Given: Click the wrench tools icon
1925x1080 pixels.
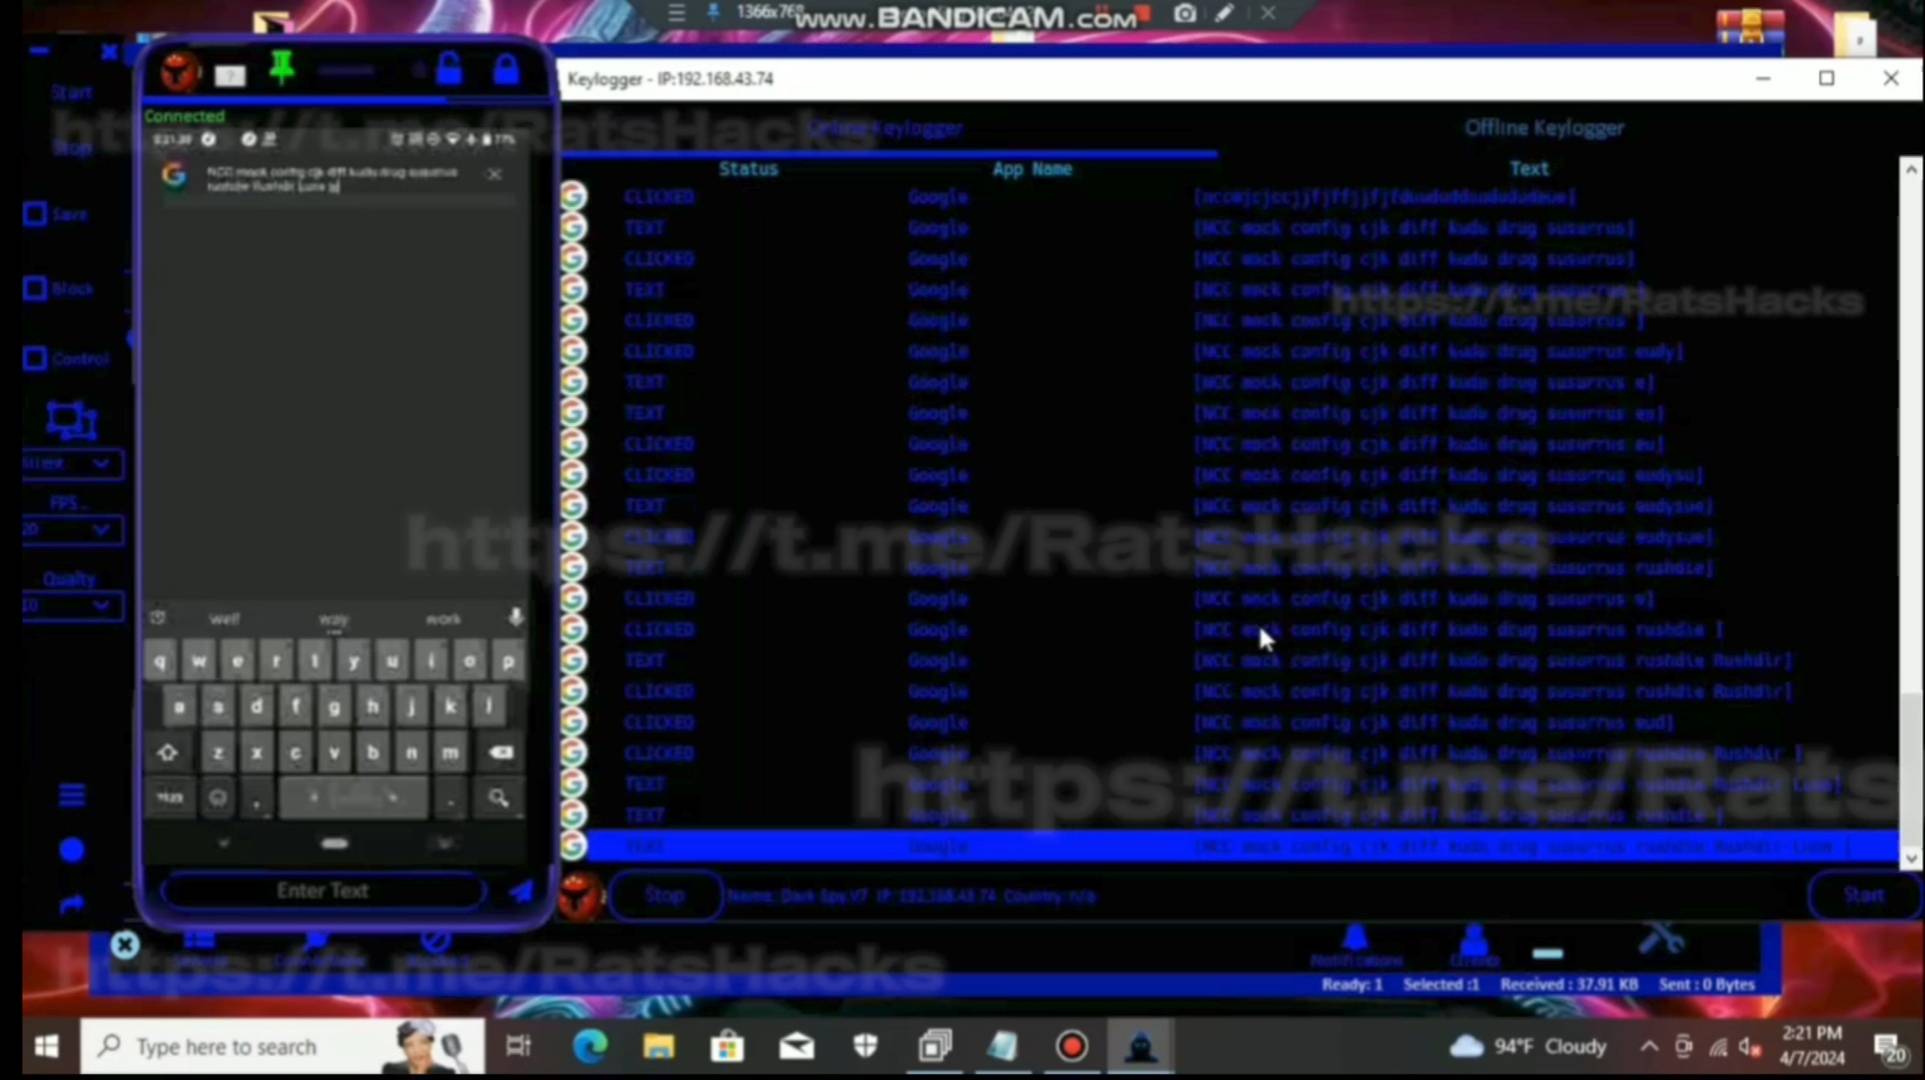Looking at the screenshot, I should 1661,940.
